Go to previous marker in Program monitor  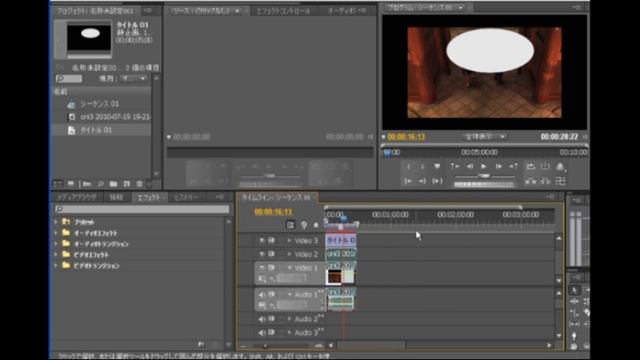pos(454,167)
